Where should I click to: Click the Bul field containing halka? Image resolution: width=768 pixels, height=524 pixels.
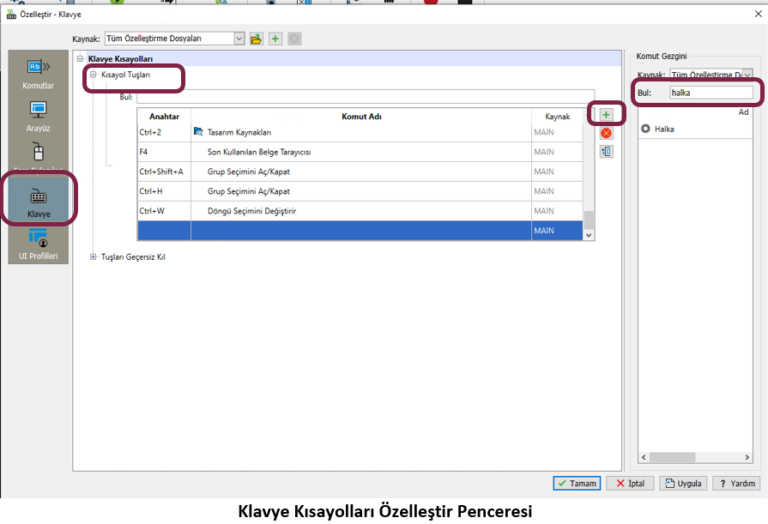(x=711, y=93)
